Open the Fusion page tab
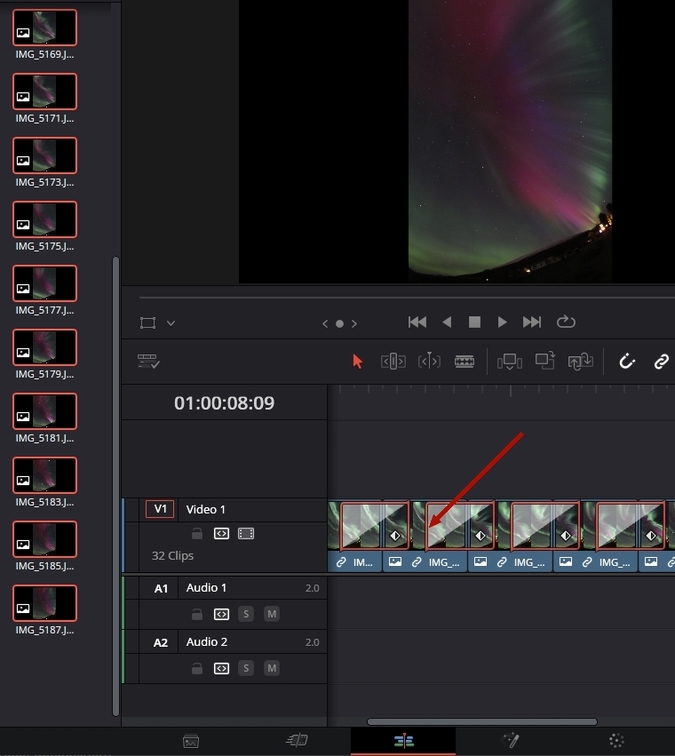This screenshot has height=756, width=675. (x=511, y=741)
